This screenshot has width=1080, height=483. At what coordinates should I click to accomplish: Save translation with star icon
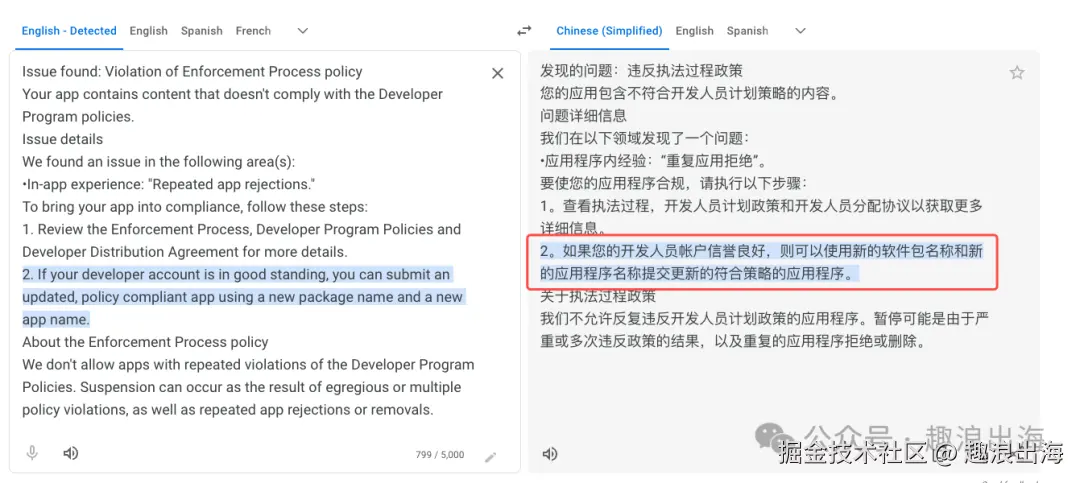(x=1017, y=72)
